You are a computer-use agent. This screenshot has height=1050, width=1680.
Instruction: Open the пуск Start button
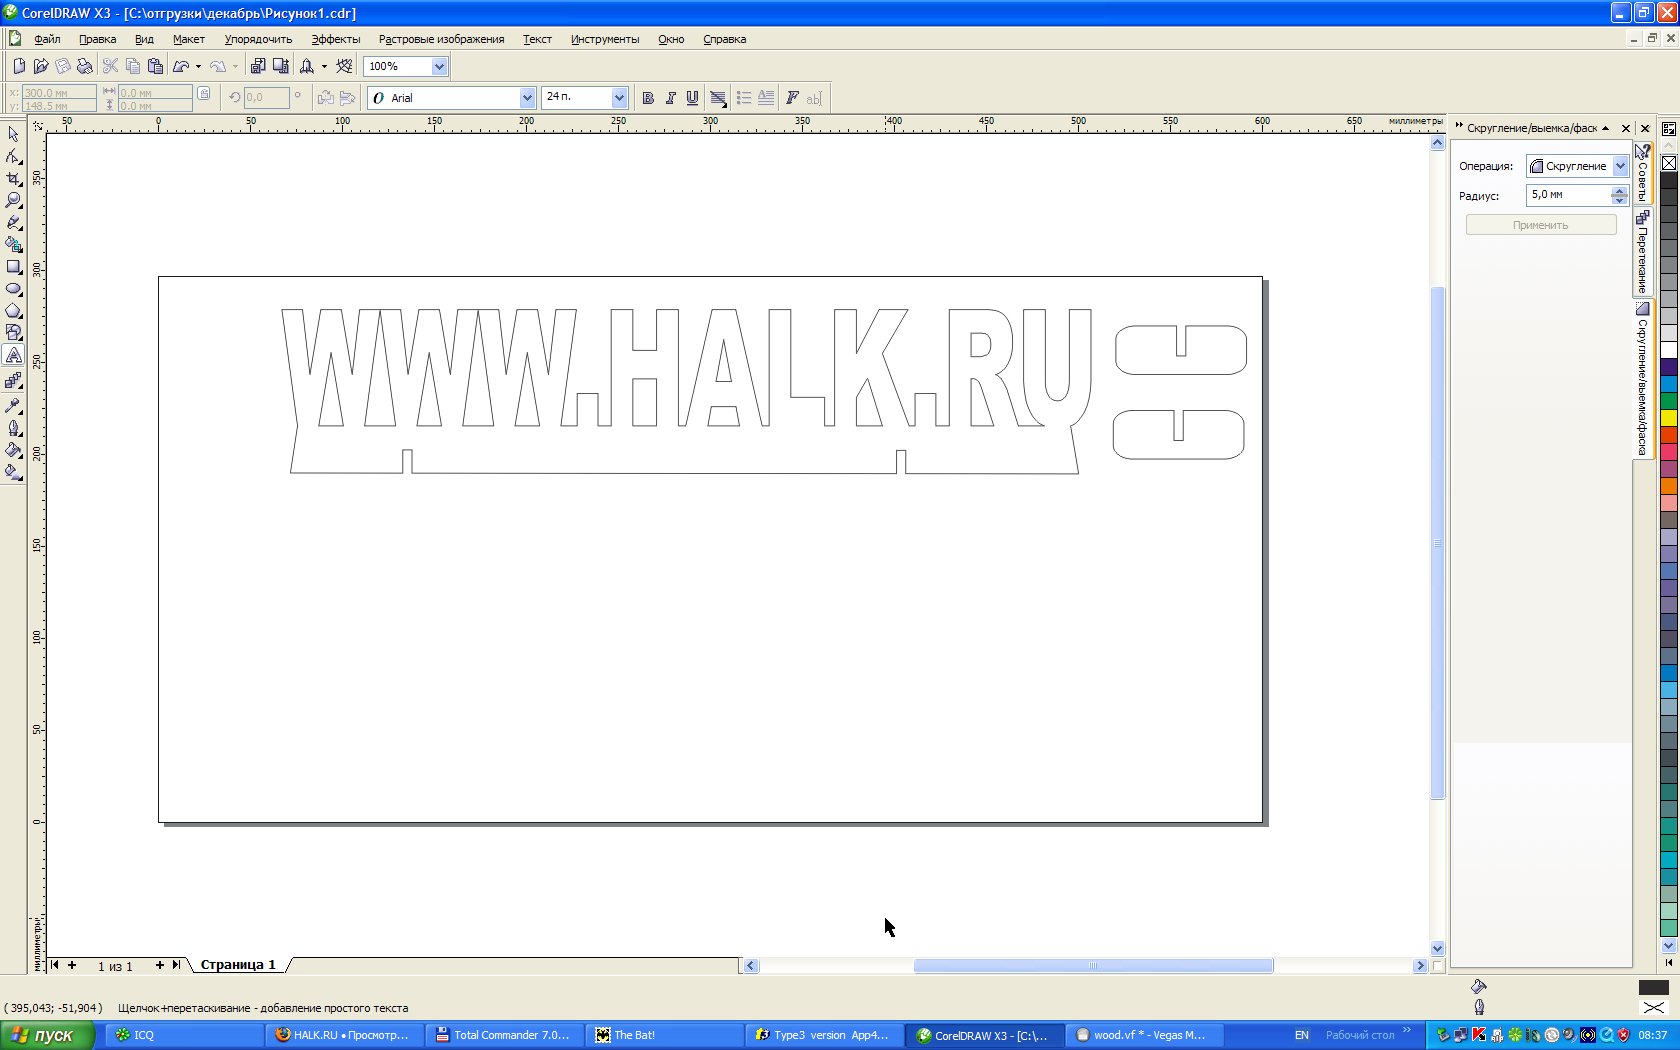46,1035
